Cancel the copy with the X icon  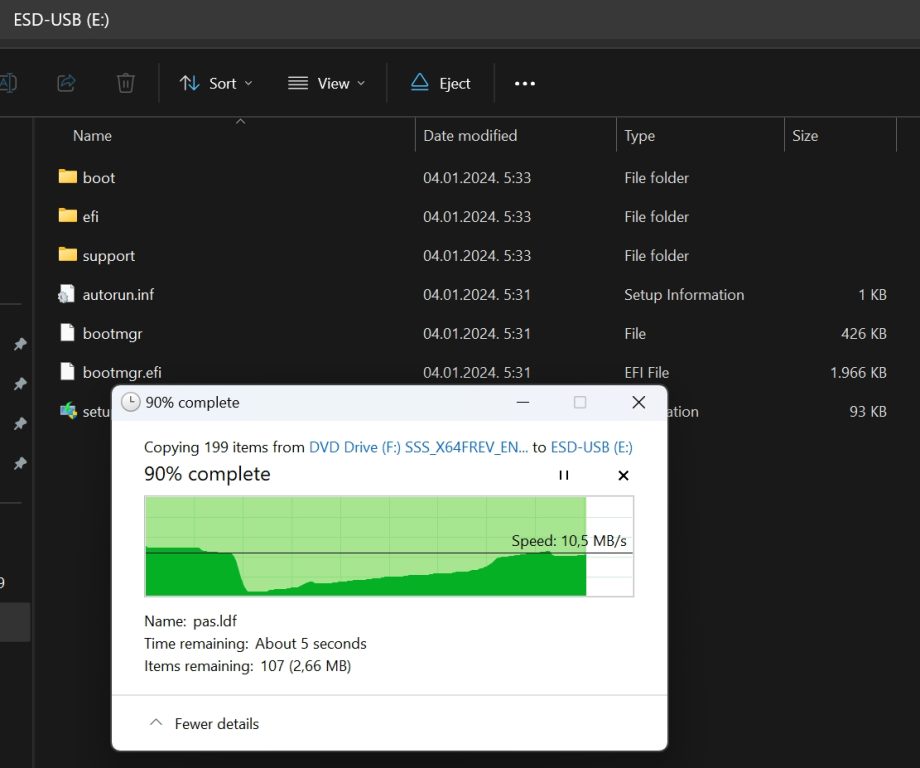click(x=623, y=475)
